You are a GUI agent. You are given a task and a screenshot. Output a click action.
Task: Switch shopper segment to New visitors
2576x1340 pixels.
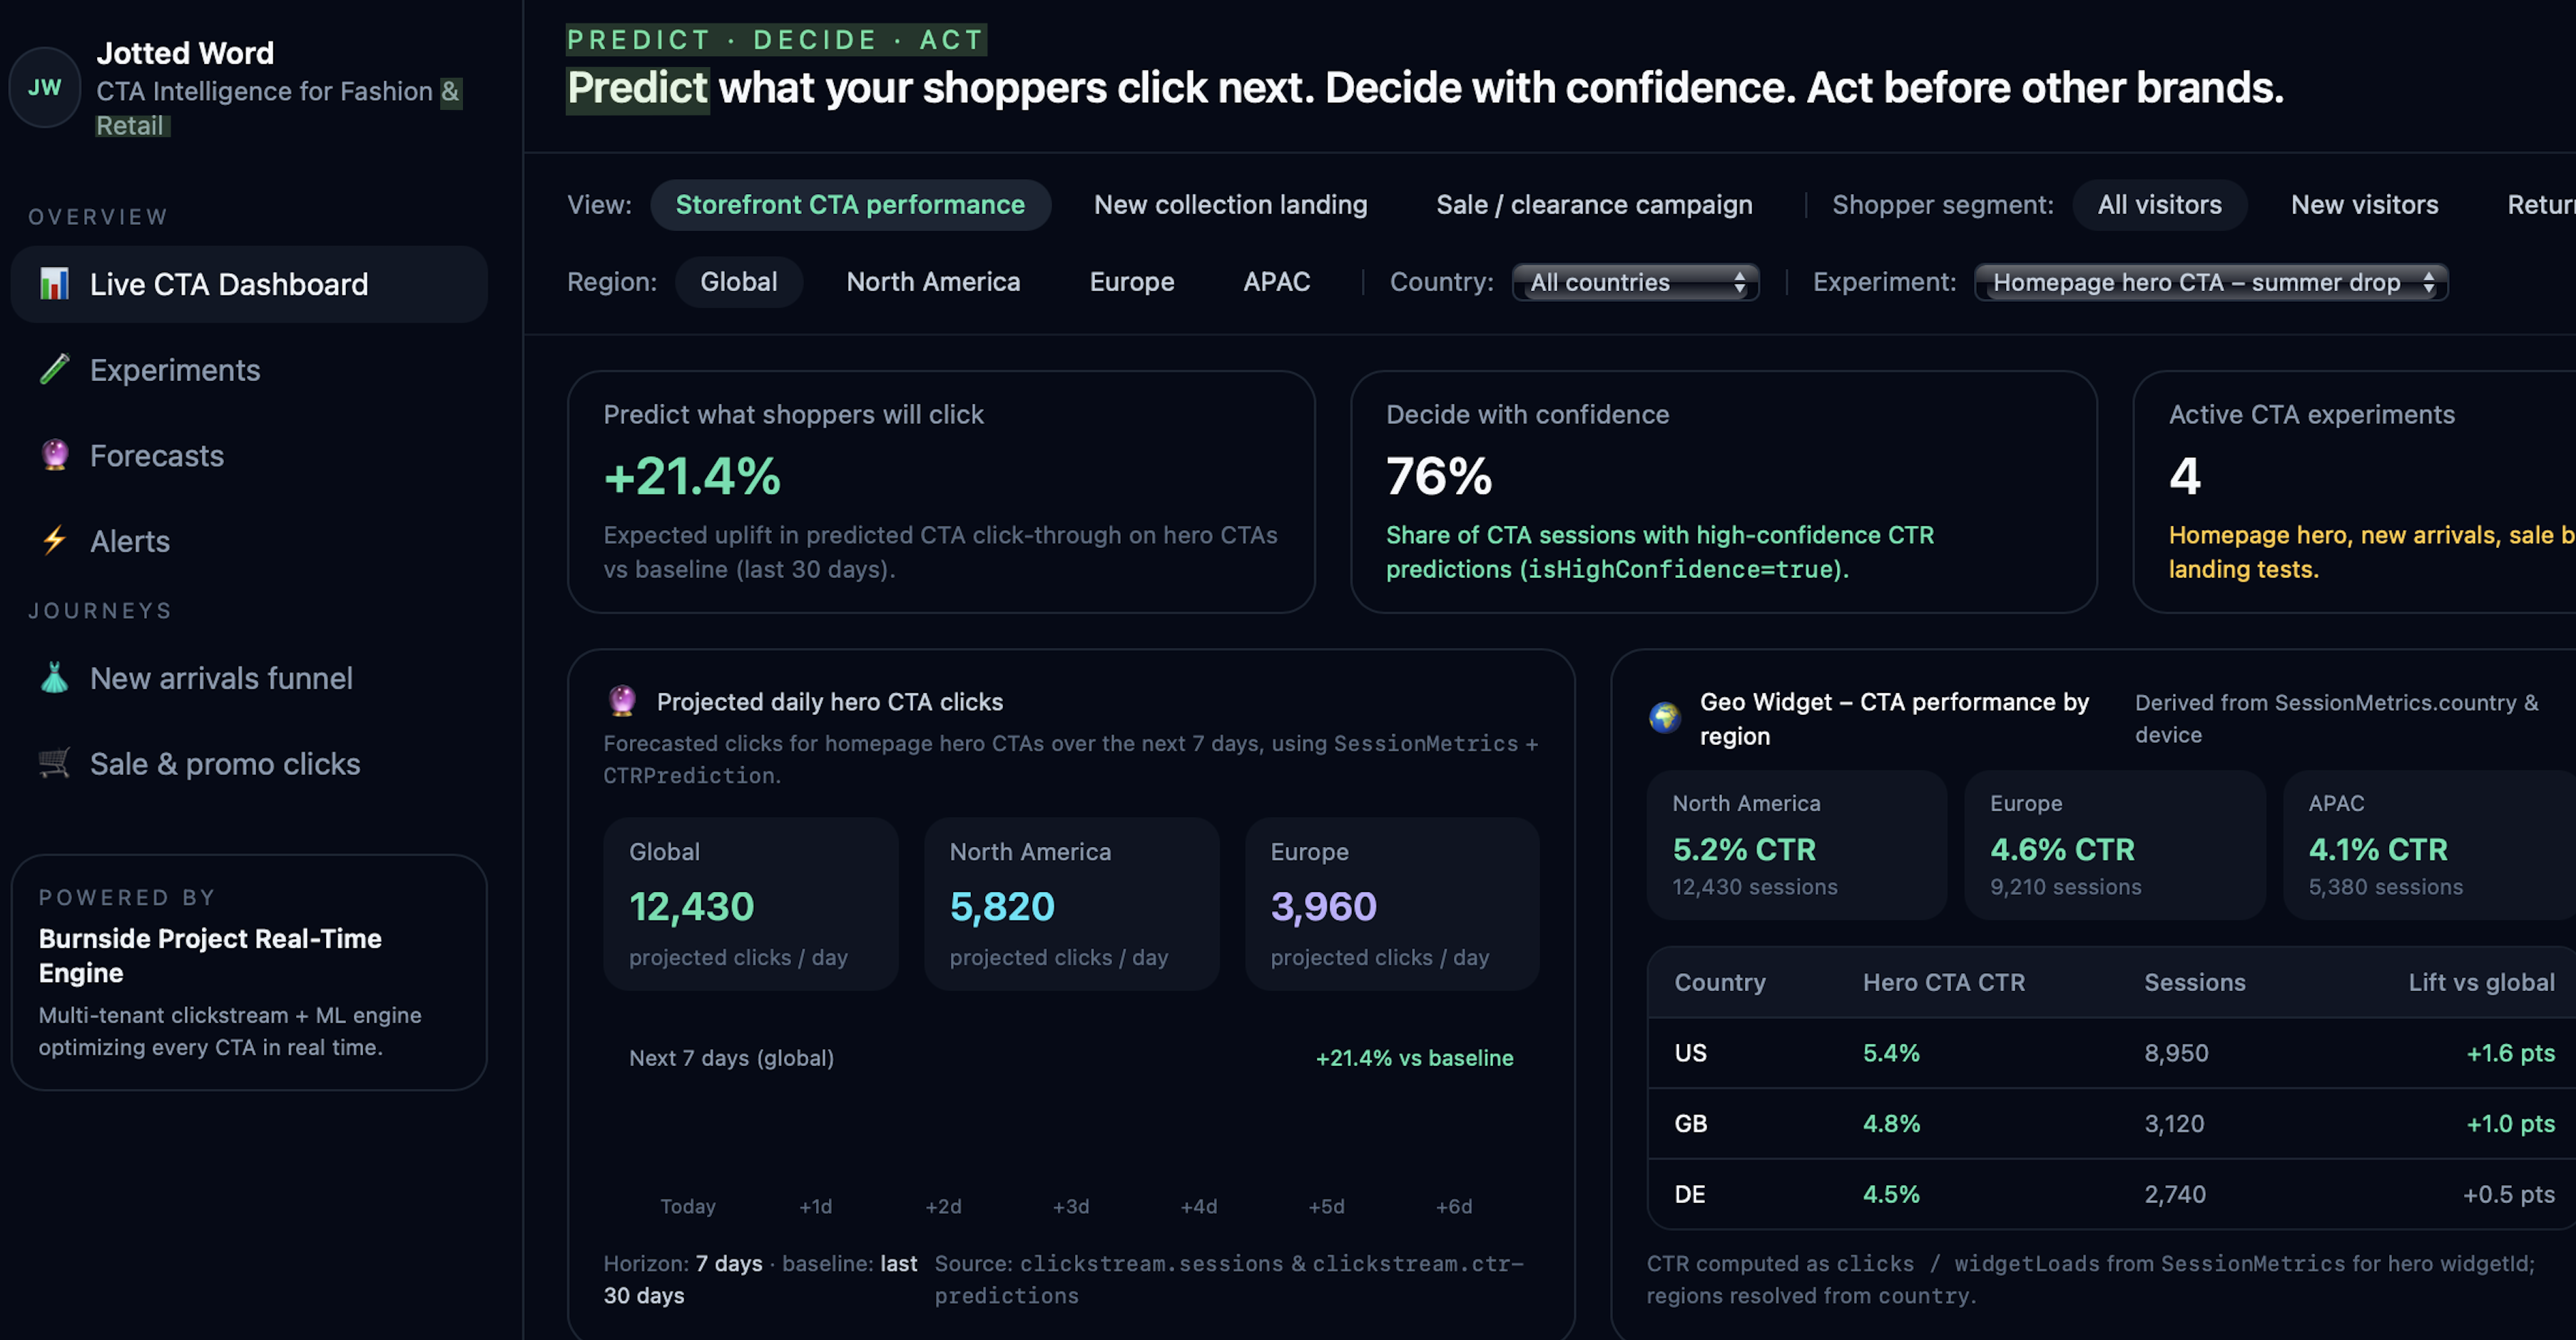[2364, 204]
